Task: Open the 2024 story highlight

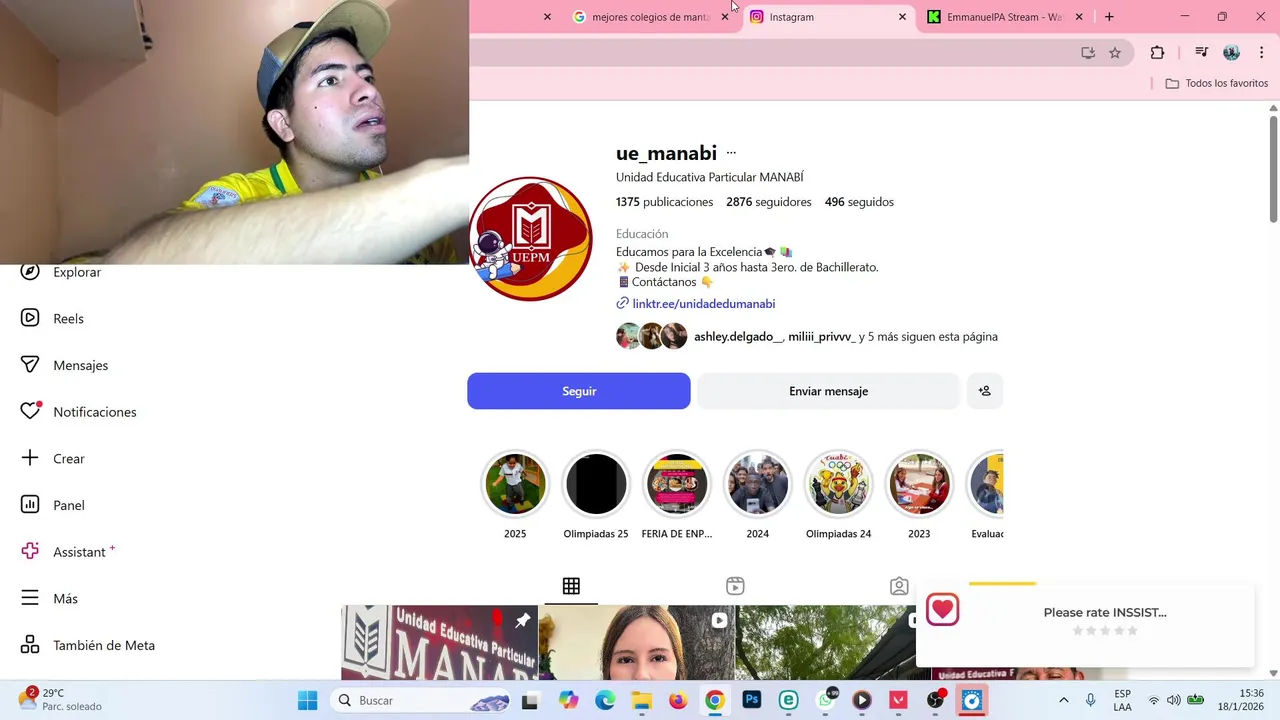Action: pos(758,484)
